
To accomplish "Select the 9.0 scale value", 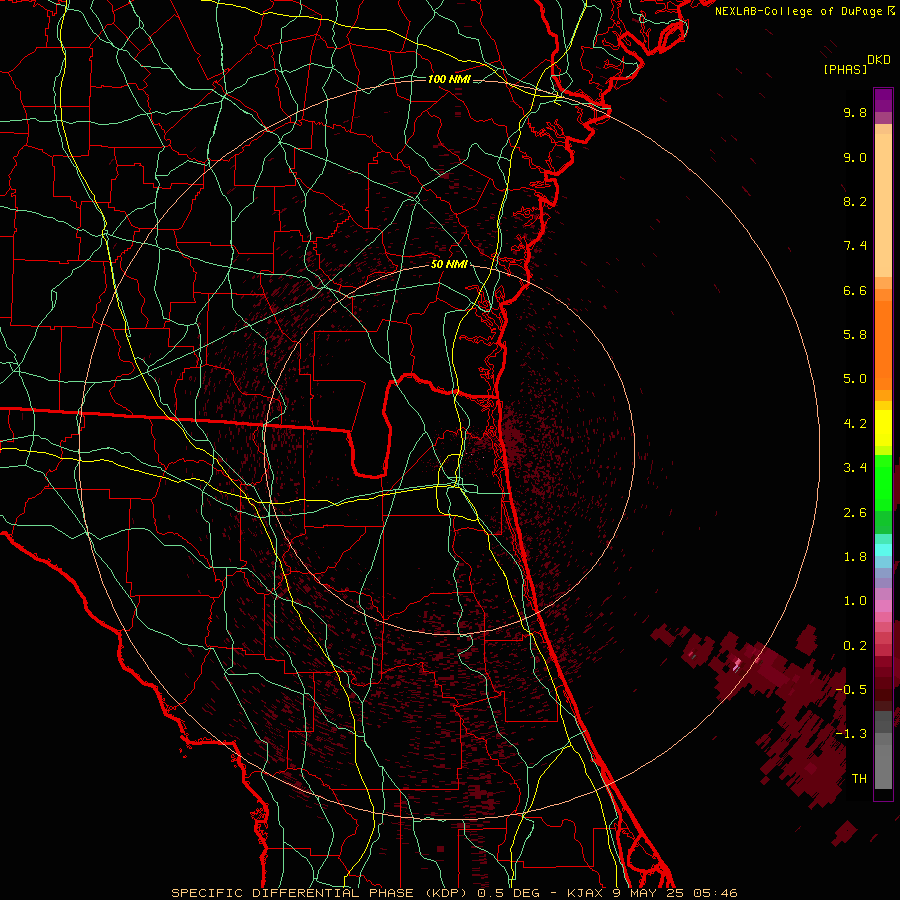I will tap(855, 157).
